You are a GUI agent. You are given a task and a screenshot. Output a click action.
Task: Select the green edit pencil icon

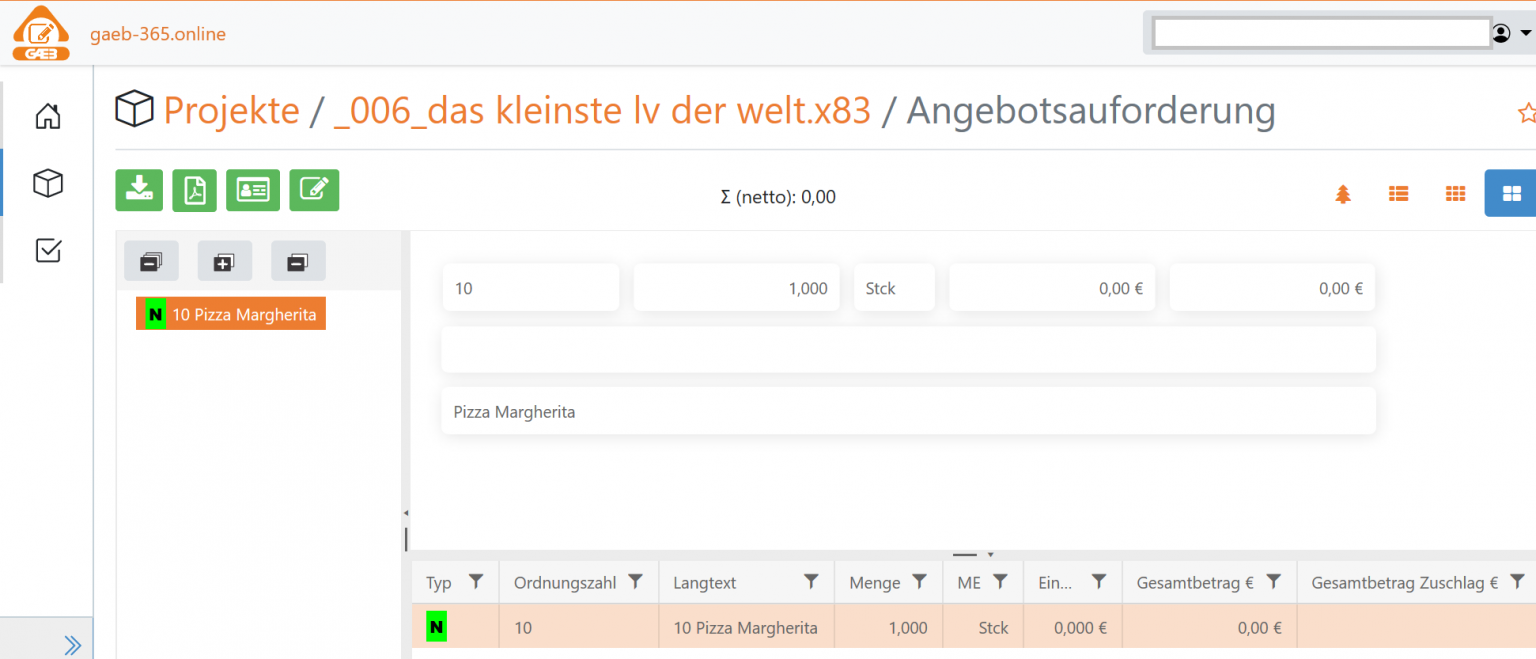(314, 190)
